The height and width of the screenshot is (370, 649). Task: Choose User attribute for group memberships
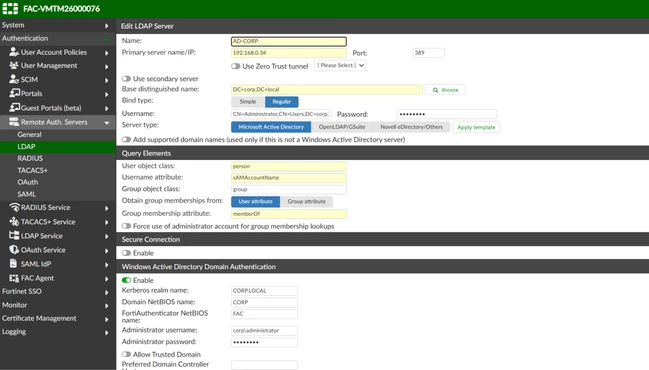tap(255, 202)
